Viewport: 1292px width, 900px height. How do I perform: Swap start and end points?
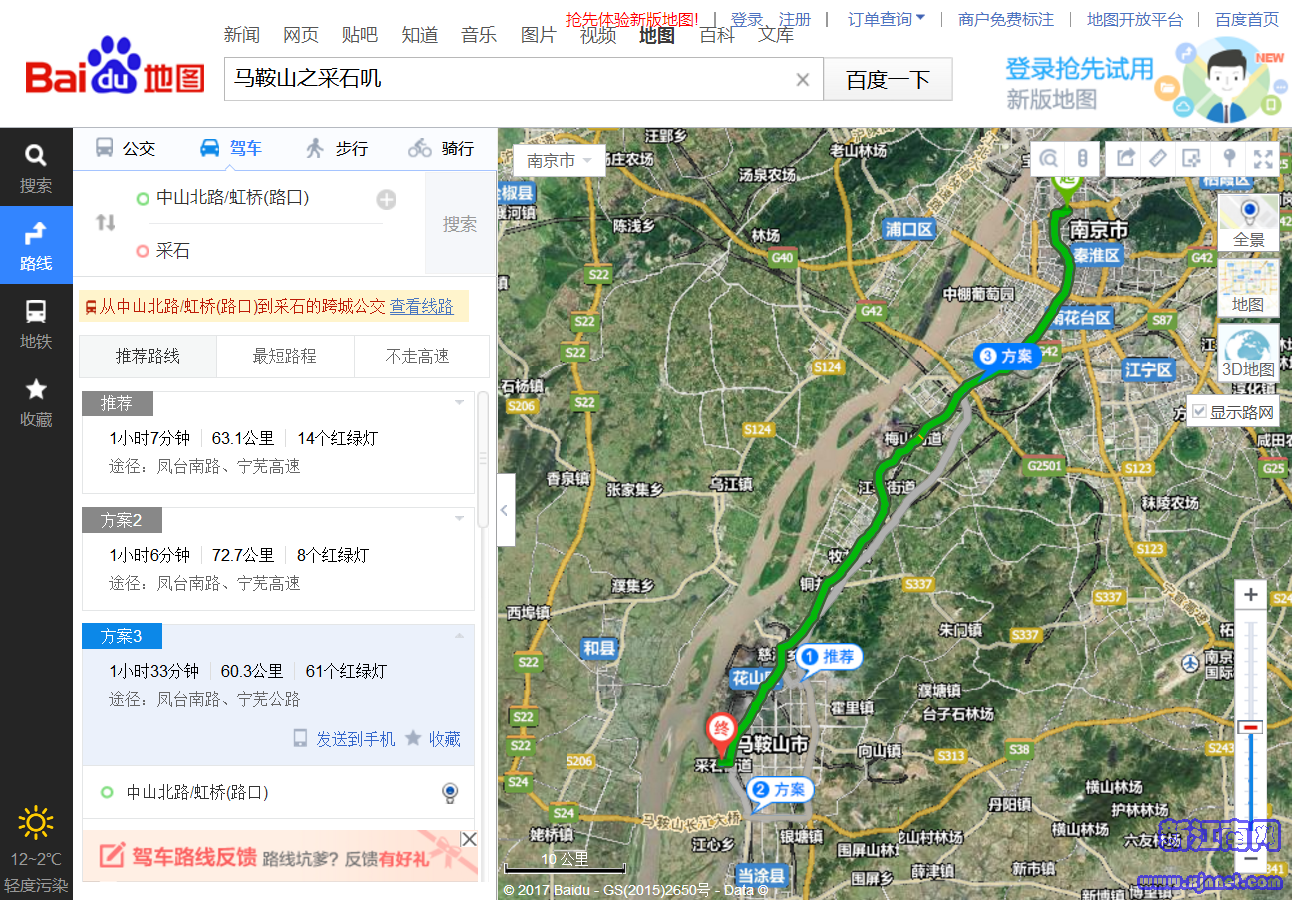click(105, 223)
